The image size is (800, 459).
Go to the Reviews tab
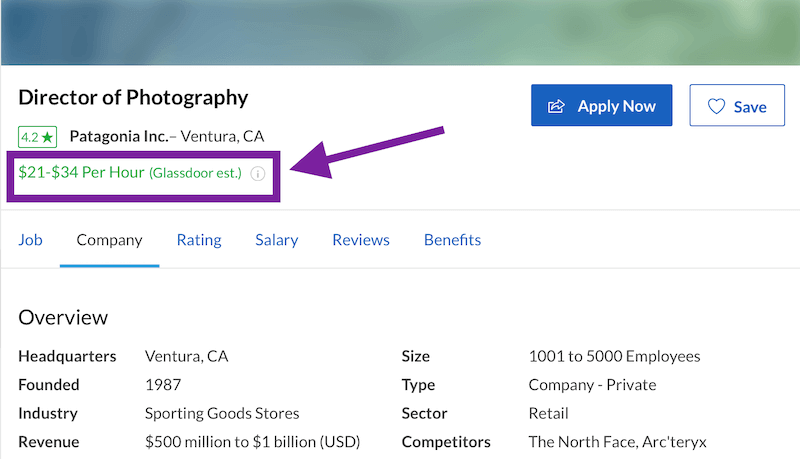click(x=361, y=240)
